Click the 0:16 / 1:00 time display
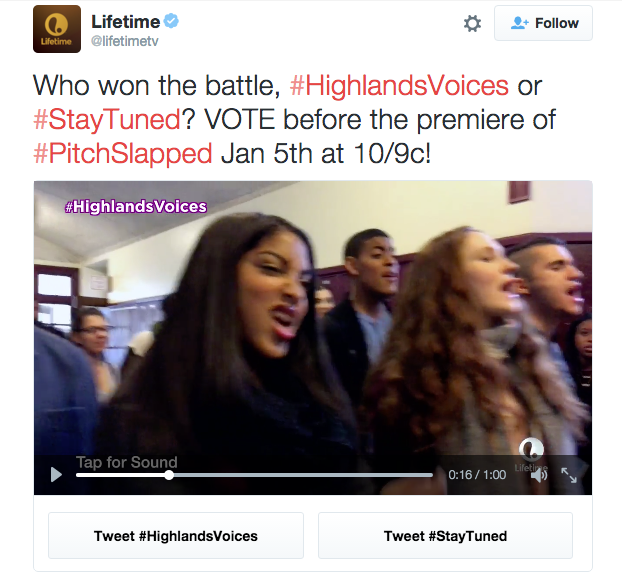The width and height of the screenshot is (622, 582). [477, 475]
